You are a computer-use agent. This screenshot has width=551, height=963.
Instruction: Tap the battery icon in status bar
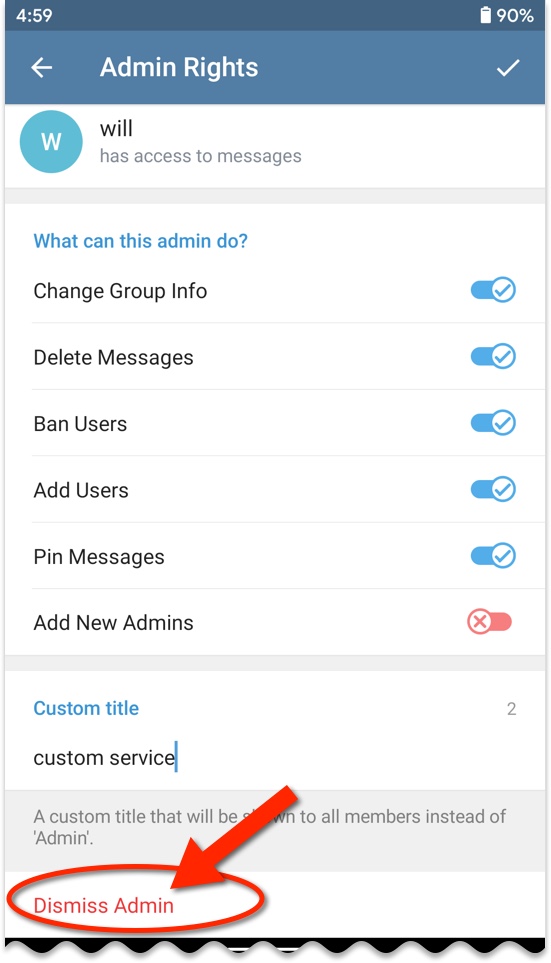(485, 15)
